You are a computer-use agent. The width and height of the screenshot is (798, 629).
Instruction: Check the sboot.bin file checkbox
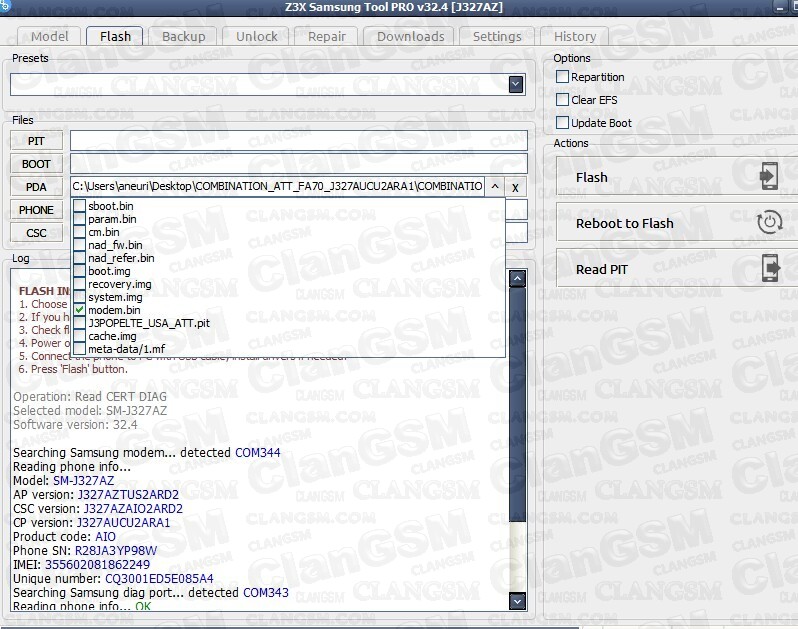(x=79, y=206)
